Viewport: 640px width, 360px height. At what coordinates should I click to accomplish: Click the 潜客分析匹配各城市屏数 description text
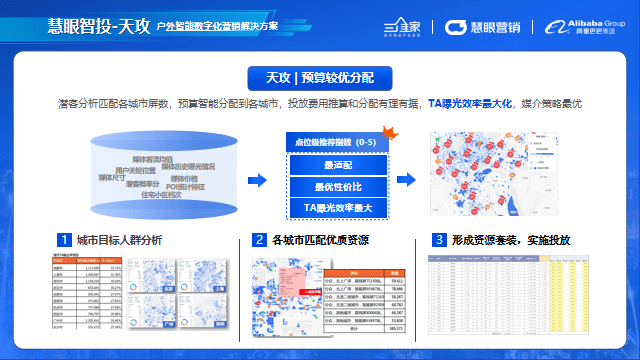tap(113, 104)
